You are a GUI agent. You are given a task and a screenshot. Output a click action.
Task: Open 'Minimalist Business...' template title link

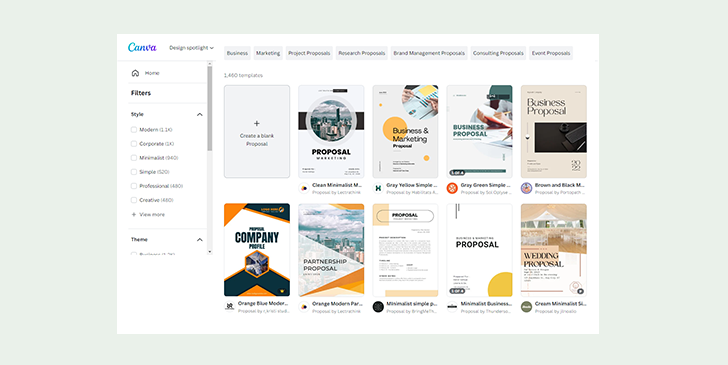click(486, 303)
